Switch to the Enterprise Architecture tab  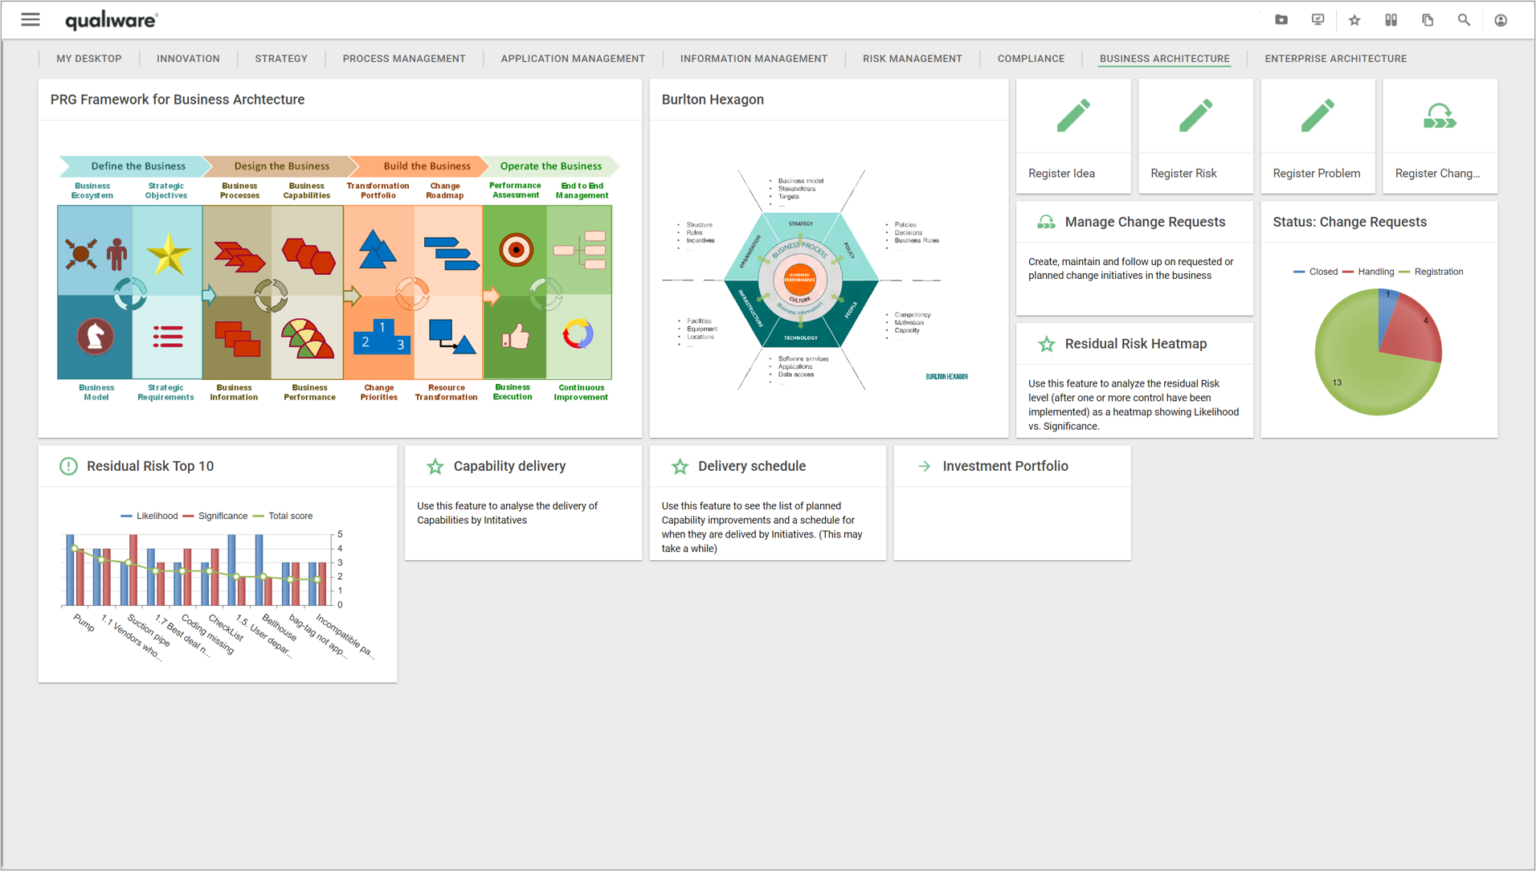click(x=1335, y=58)
